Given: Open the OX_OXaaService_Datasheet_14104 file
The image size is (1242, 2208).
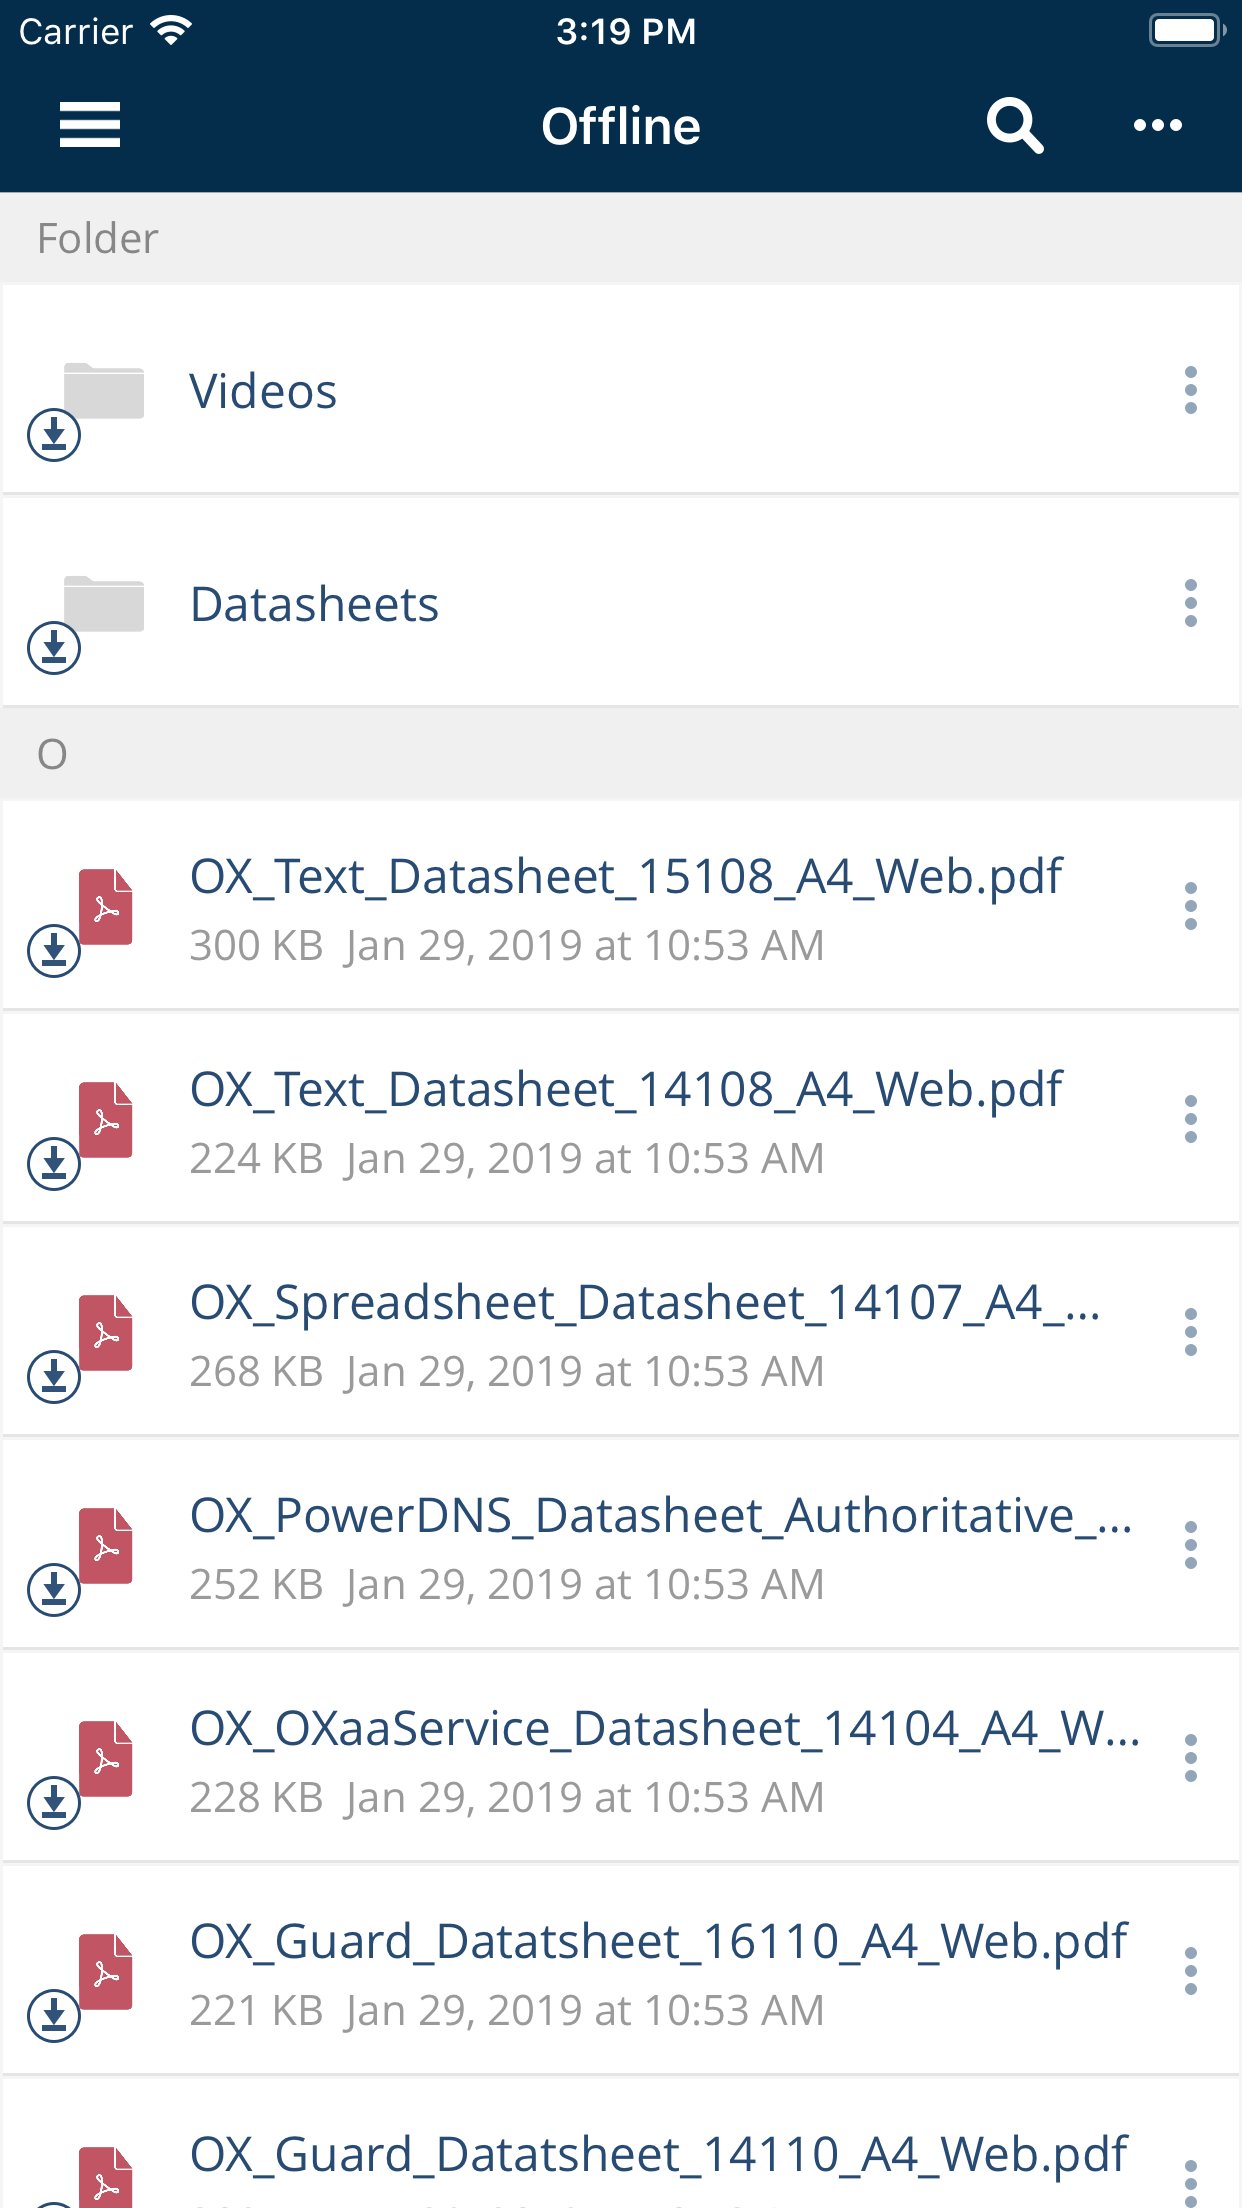Looking at the screenshot, I should [x=664, y=1729].
